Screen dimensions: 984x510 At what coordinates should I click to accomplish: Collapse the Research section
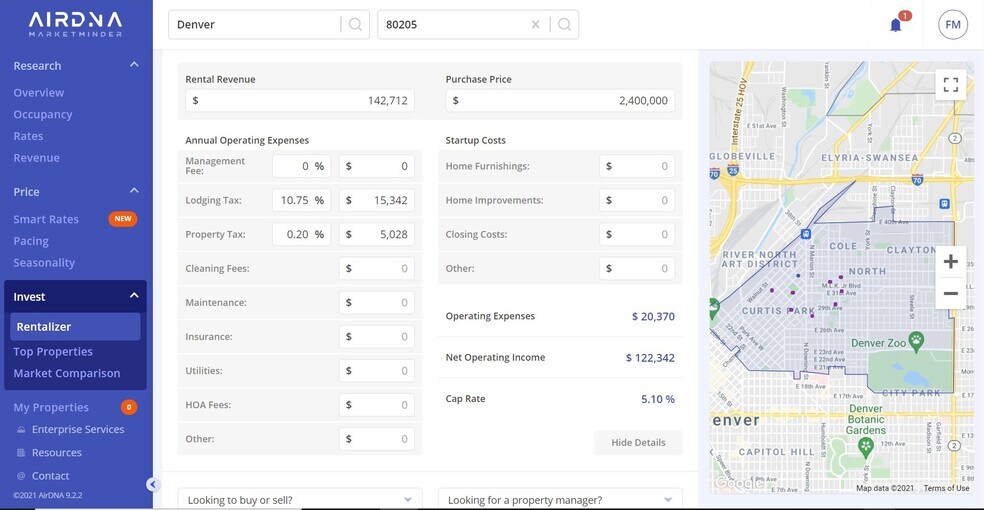134,66
